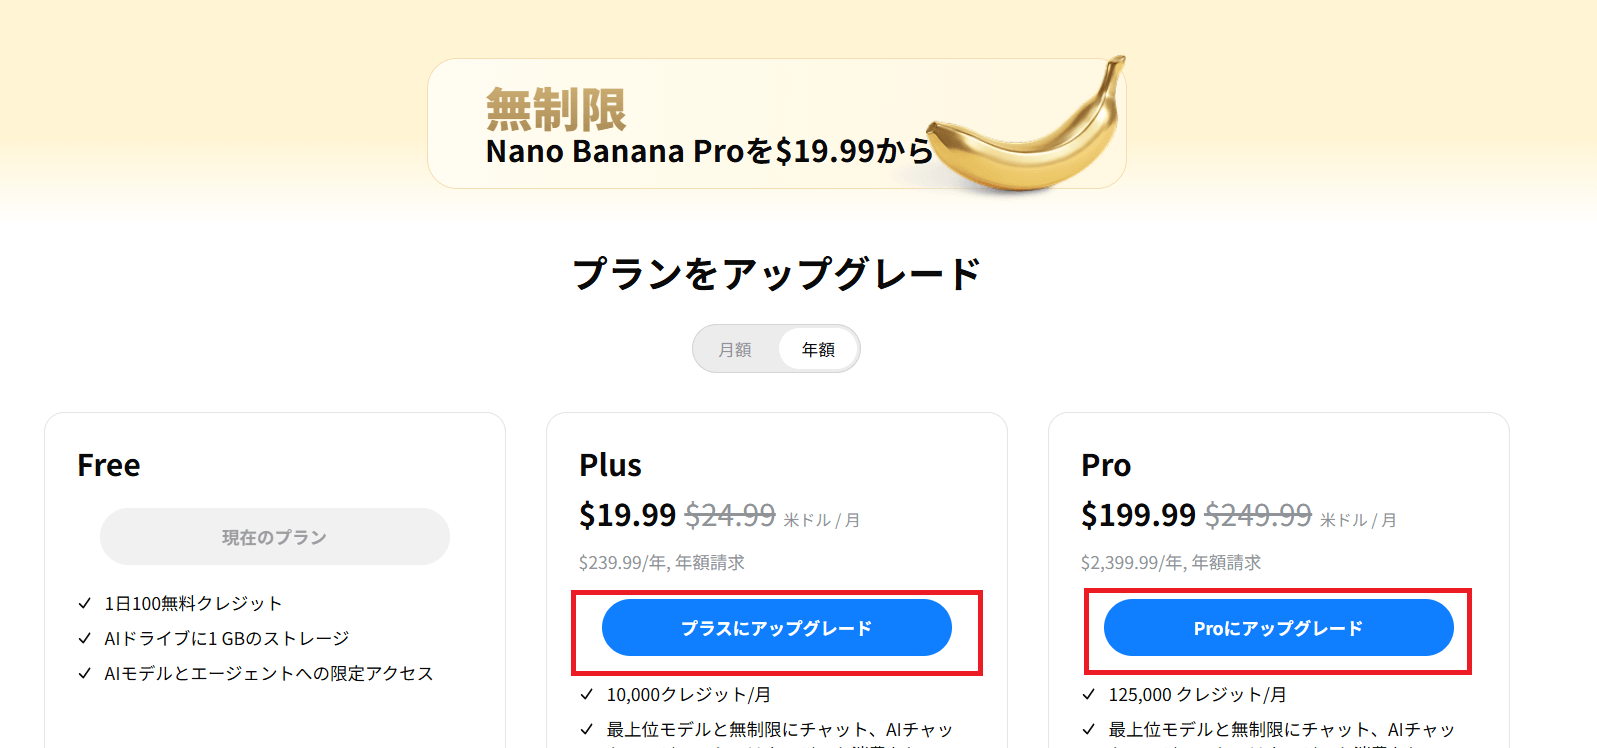Click checkmark beside AIモデルとエージェントへの限定アクセス
Screen dimensions: 1597x748
point(85,673)
